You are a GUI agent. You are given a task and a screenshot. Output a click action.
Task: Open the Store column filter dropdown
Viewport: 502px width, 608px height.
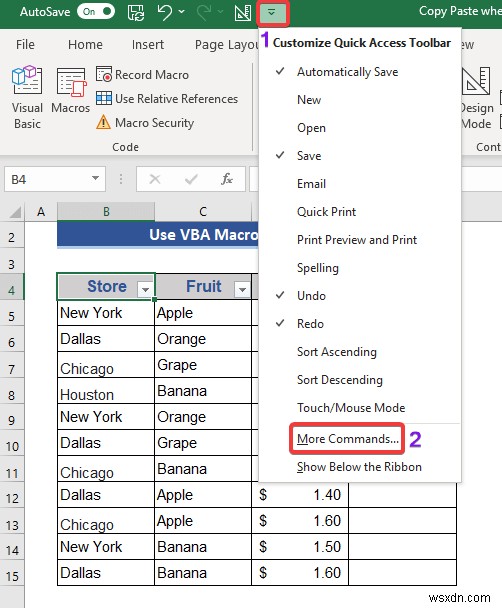[x=145, y=289]
